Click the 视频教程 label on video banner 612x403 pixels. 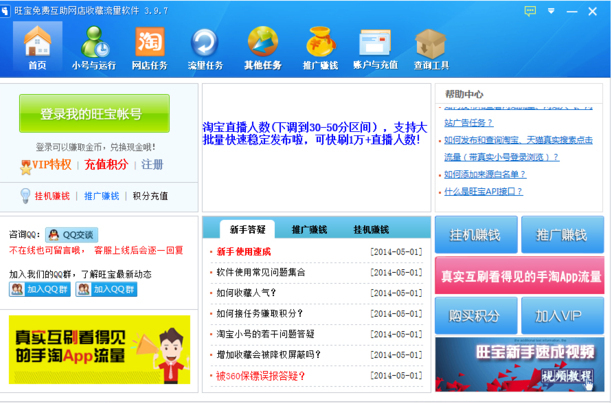pos(567,376)
